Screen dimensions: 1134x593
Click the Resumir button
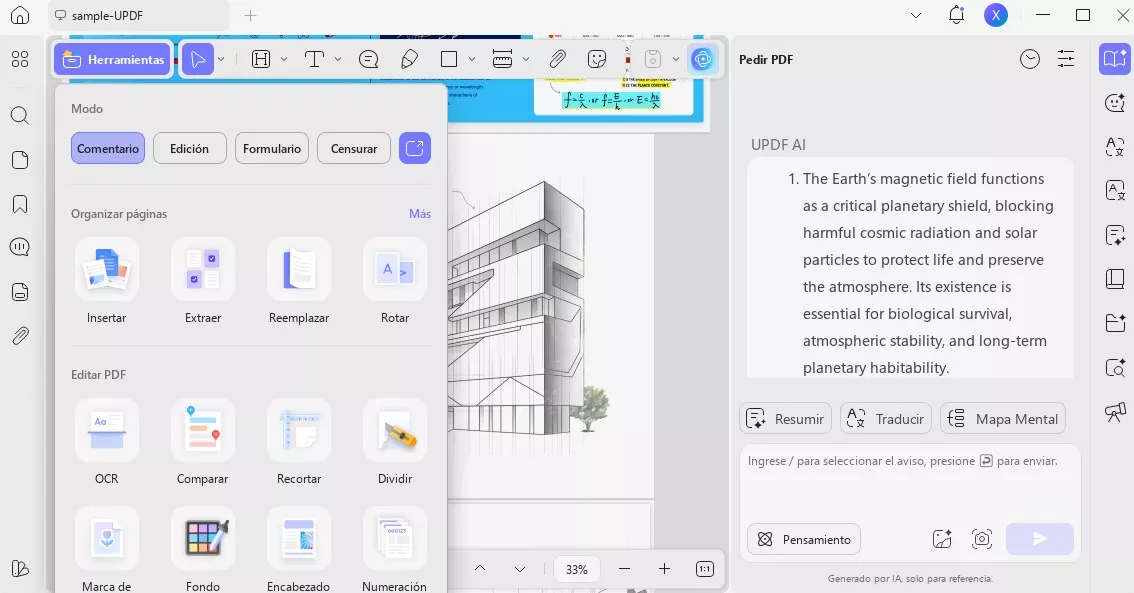click(785, 419)
